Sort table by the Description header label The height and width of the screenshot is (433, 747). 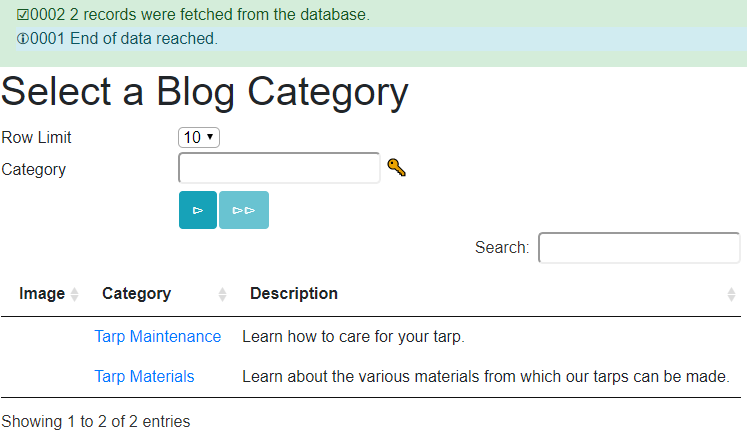pyautogui.click(x=294, y=294)
